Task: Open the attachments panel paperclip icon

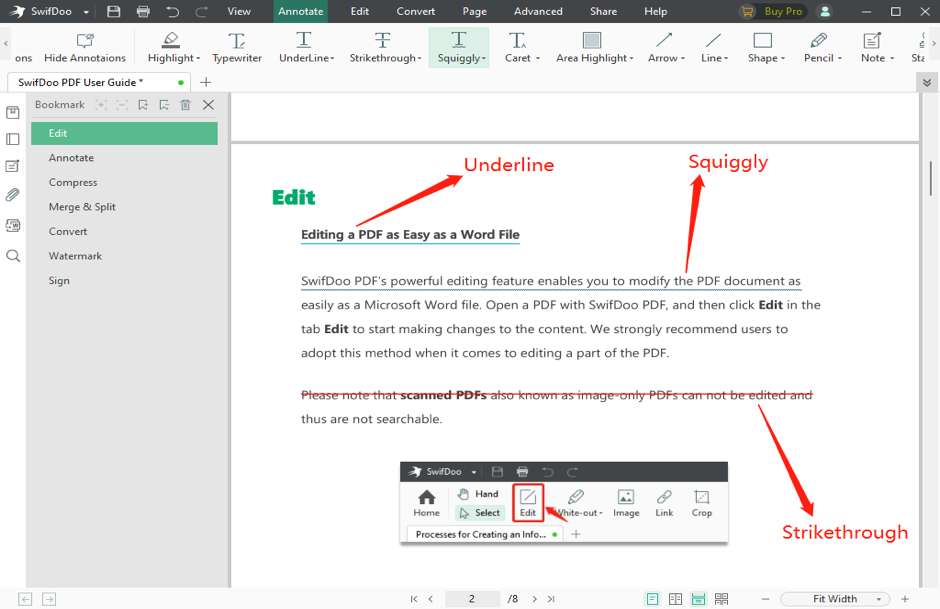Action: click(x=13, y=195)
